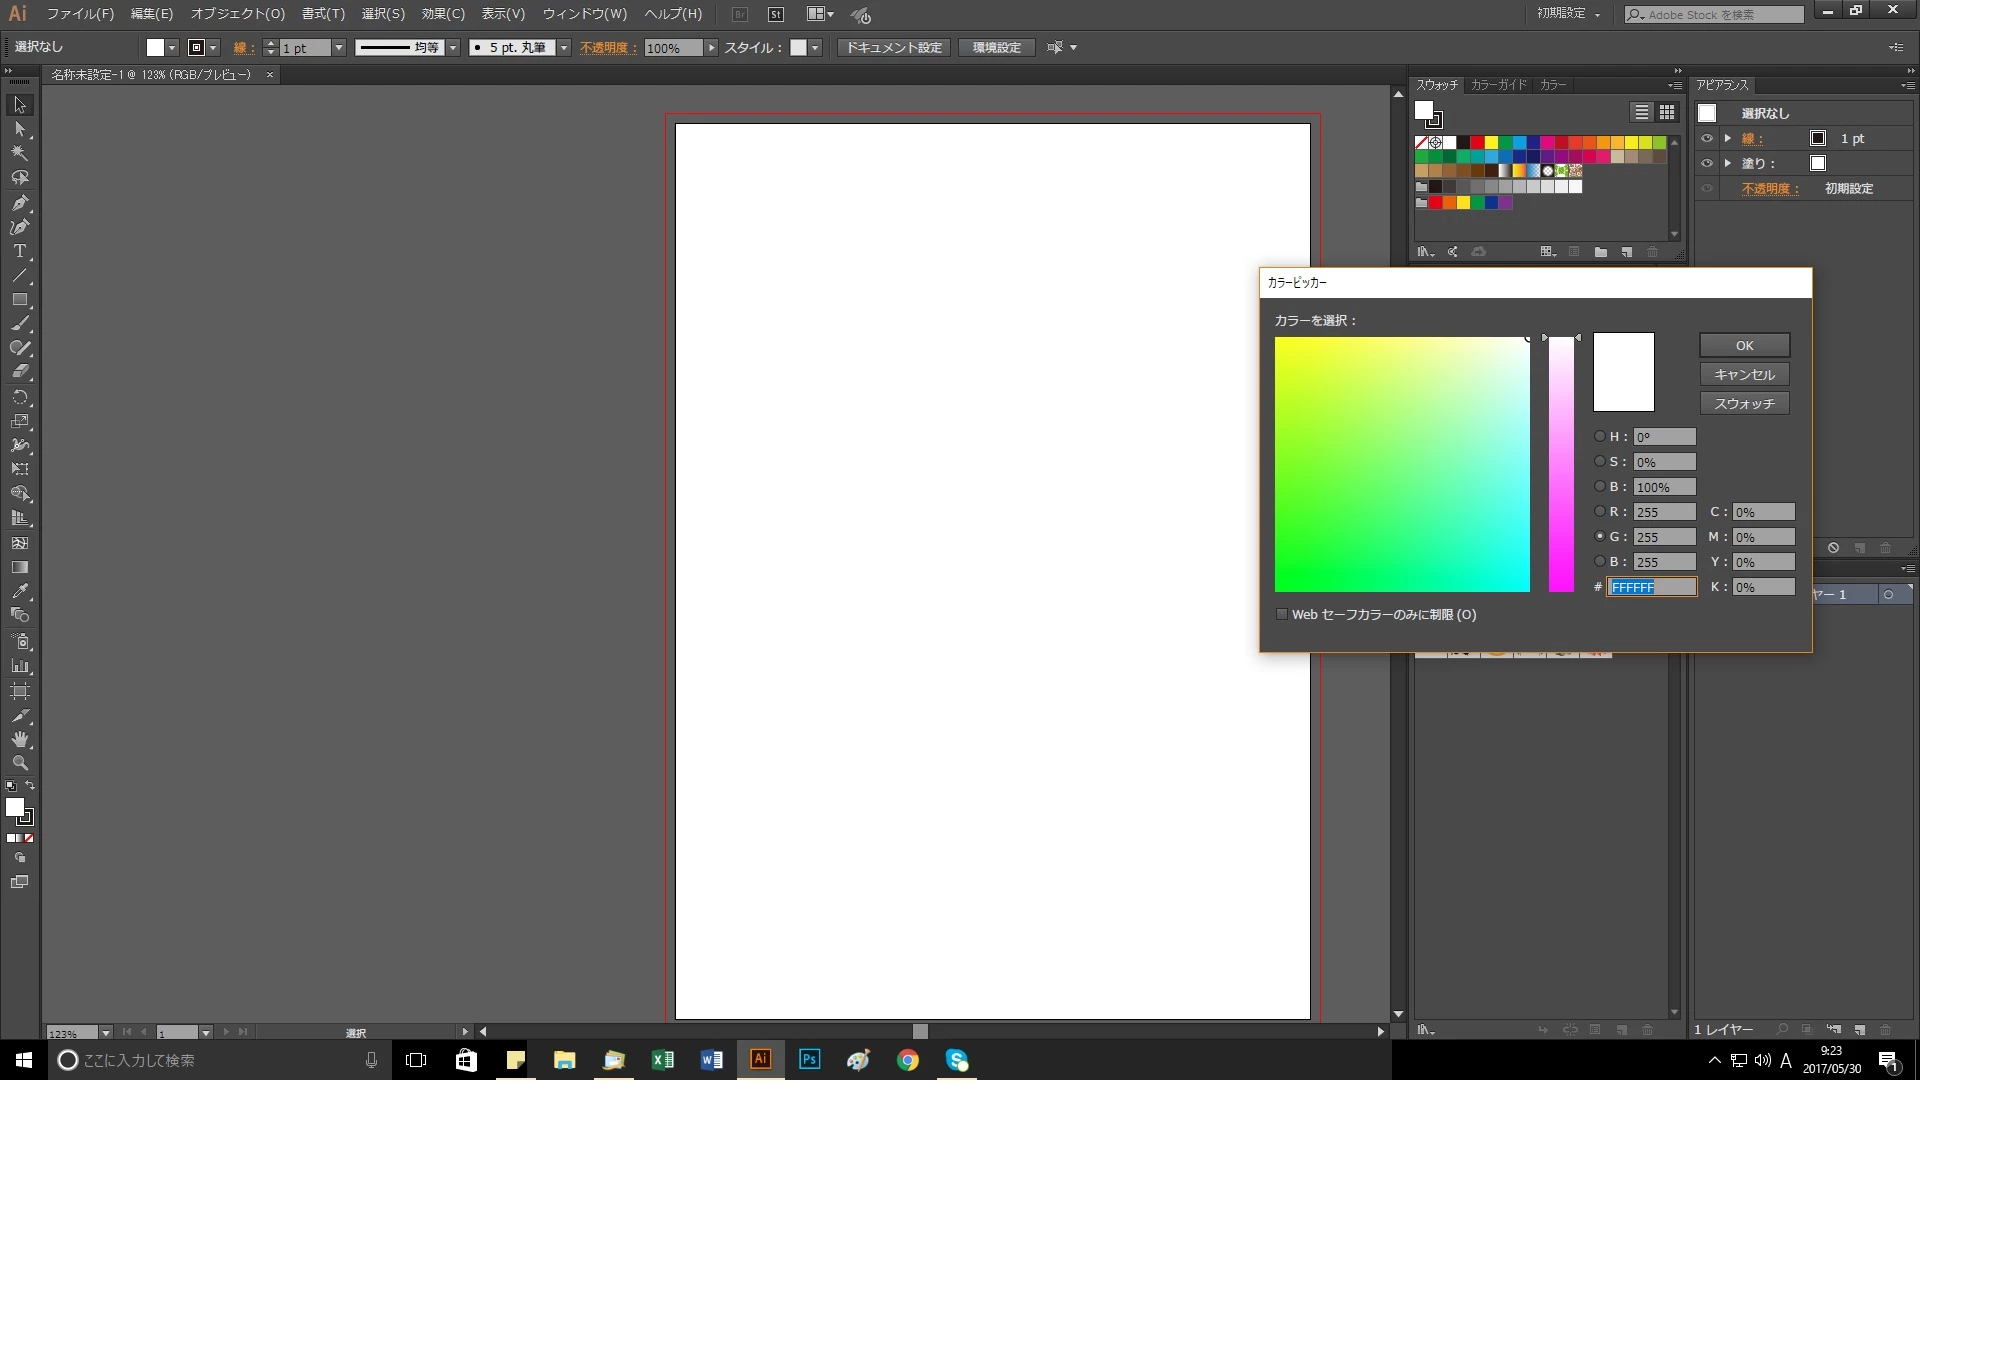Enable Web safe colors only checkbox
The image size is (2000, 1359).
pos(1282,614)
